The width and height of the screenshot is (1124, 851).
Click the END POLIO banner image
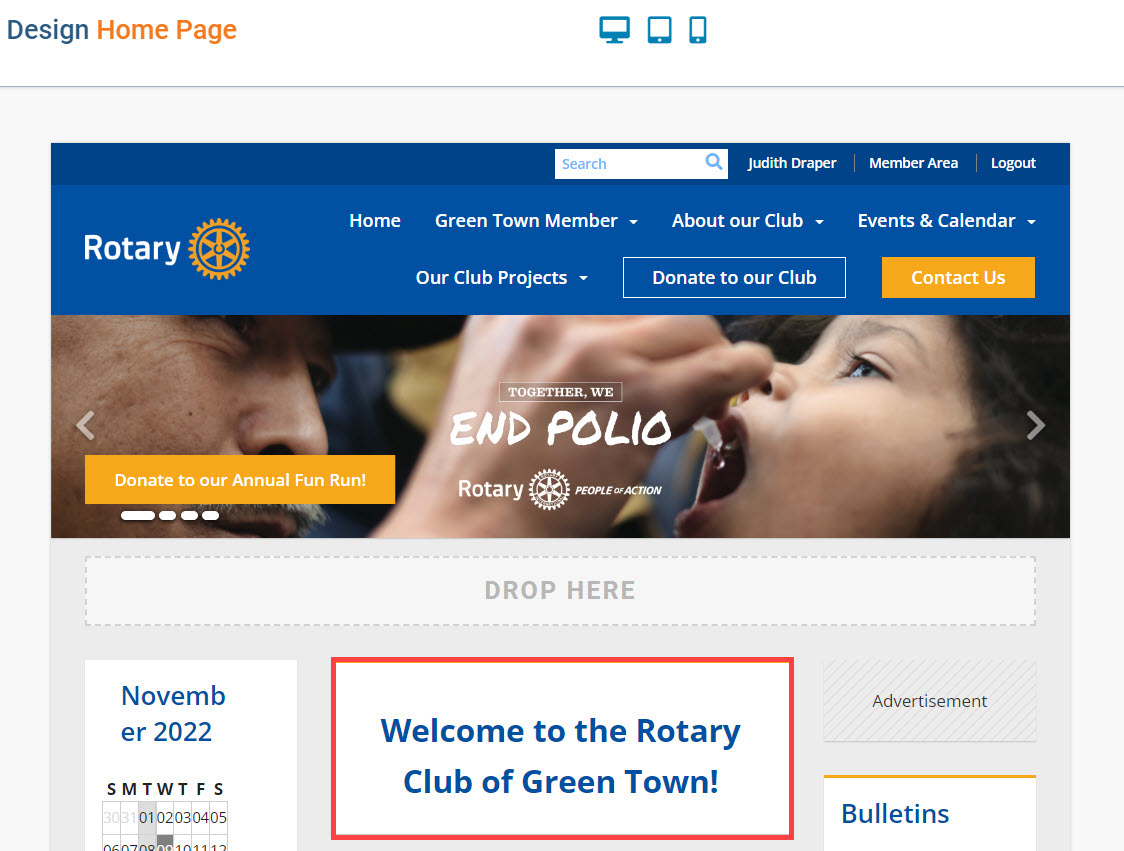point(561,427)
